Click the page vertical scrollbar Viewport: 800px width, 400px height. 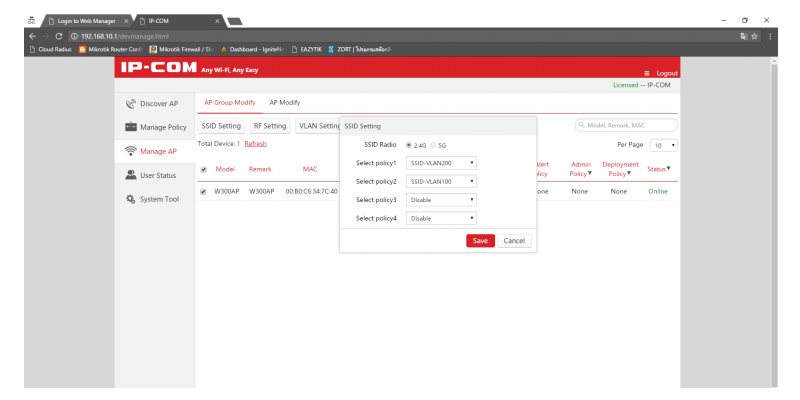[x=774, y=222]
